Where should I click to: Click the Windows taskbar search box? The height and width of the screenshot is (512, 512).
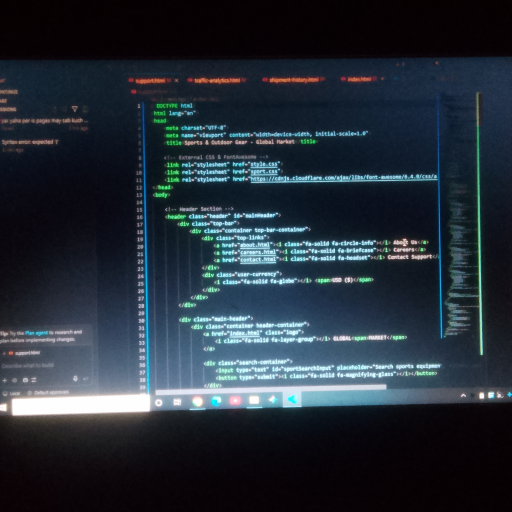[x=80, y=405]
